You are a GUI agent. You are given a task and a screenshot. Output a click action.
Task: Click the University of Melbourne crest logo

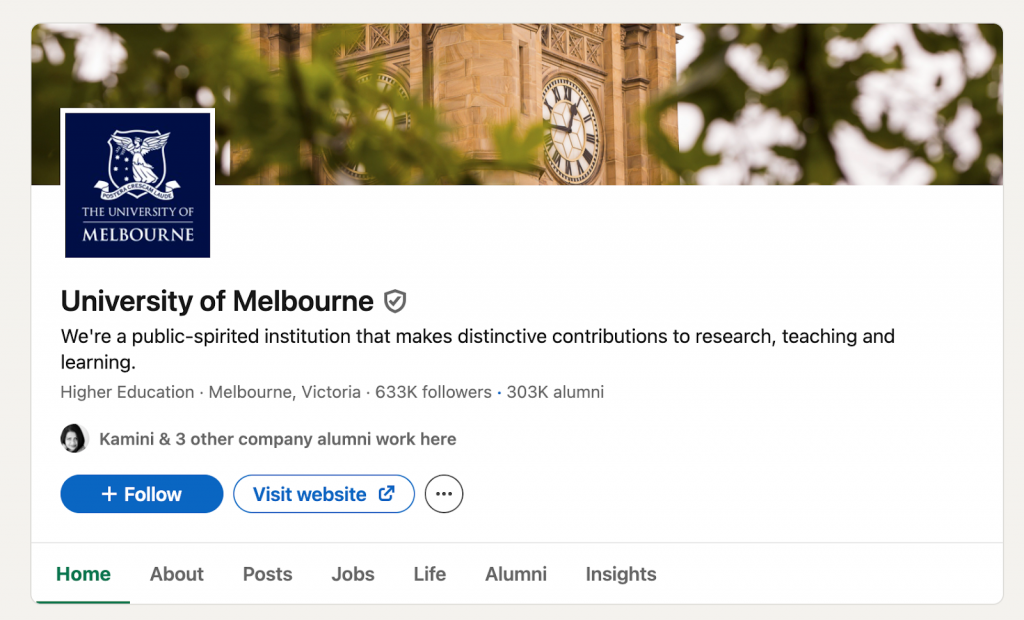137,183
